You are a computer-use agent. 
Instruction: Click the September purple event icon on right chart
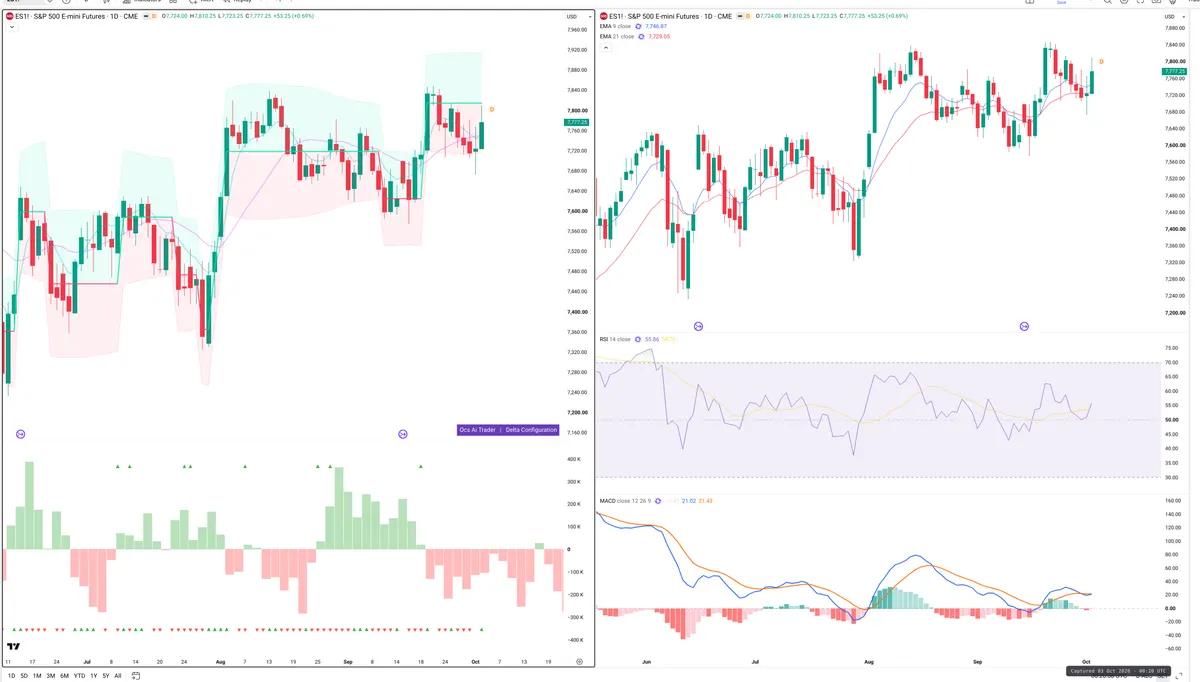1024,326
